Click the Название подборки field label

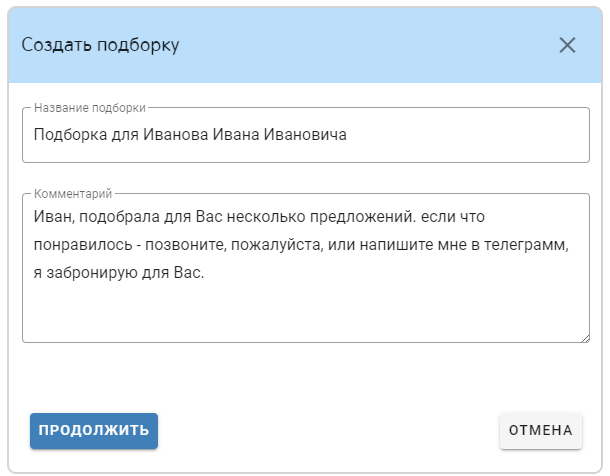coord(90,108)
